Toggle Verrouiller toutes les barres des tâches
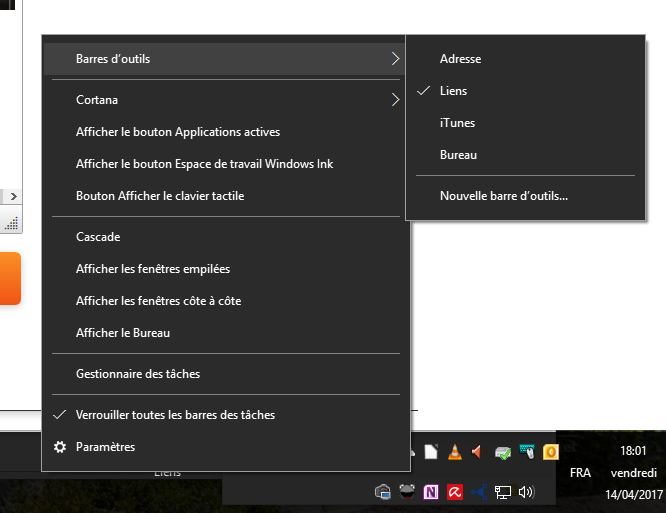 175,415
